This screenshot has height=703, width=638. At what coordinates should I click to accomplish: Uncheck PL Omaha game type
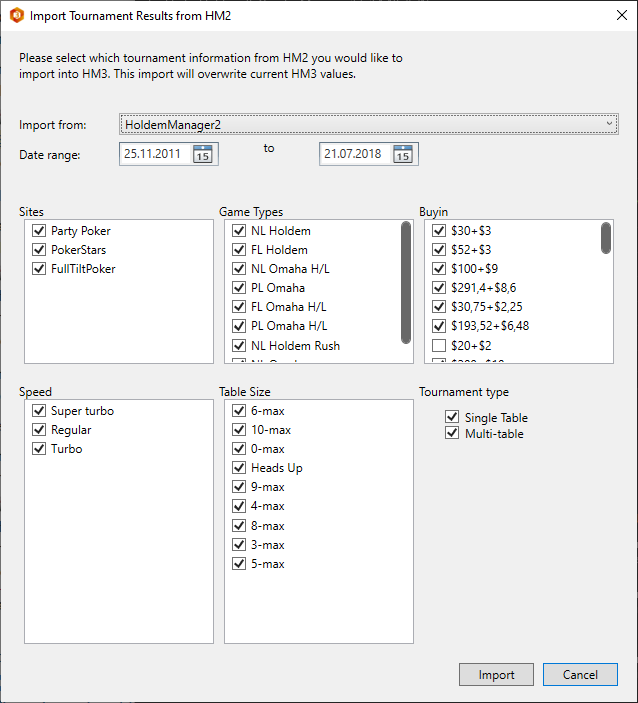tap(239, 287)
